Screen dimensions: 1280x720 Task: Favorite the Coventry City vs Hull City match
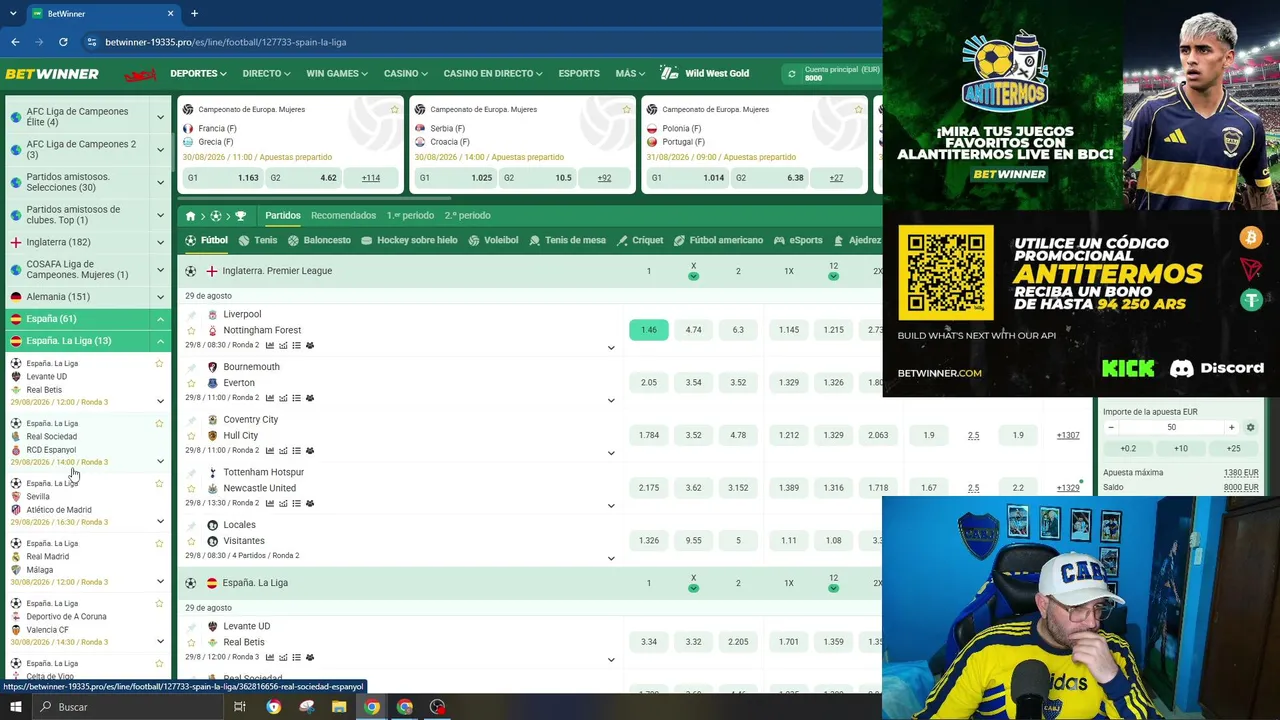pos(191,436)
